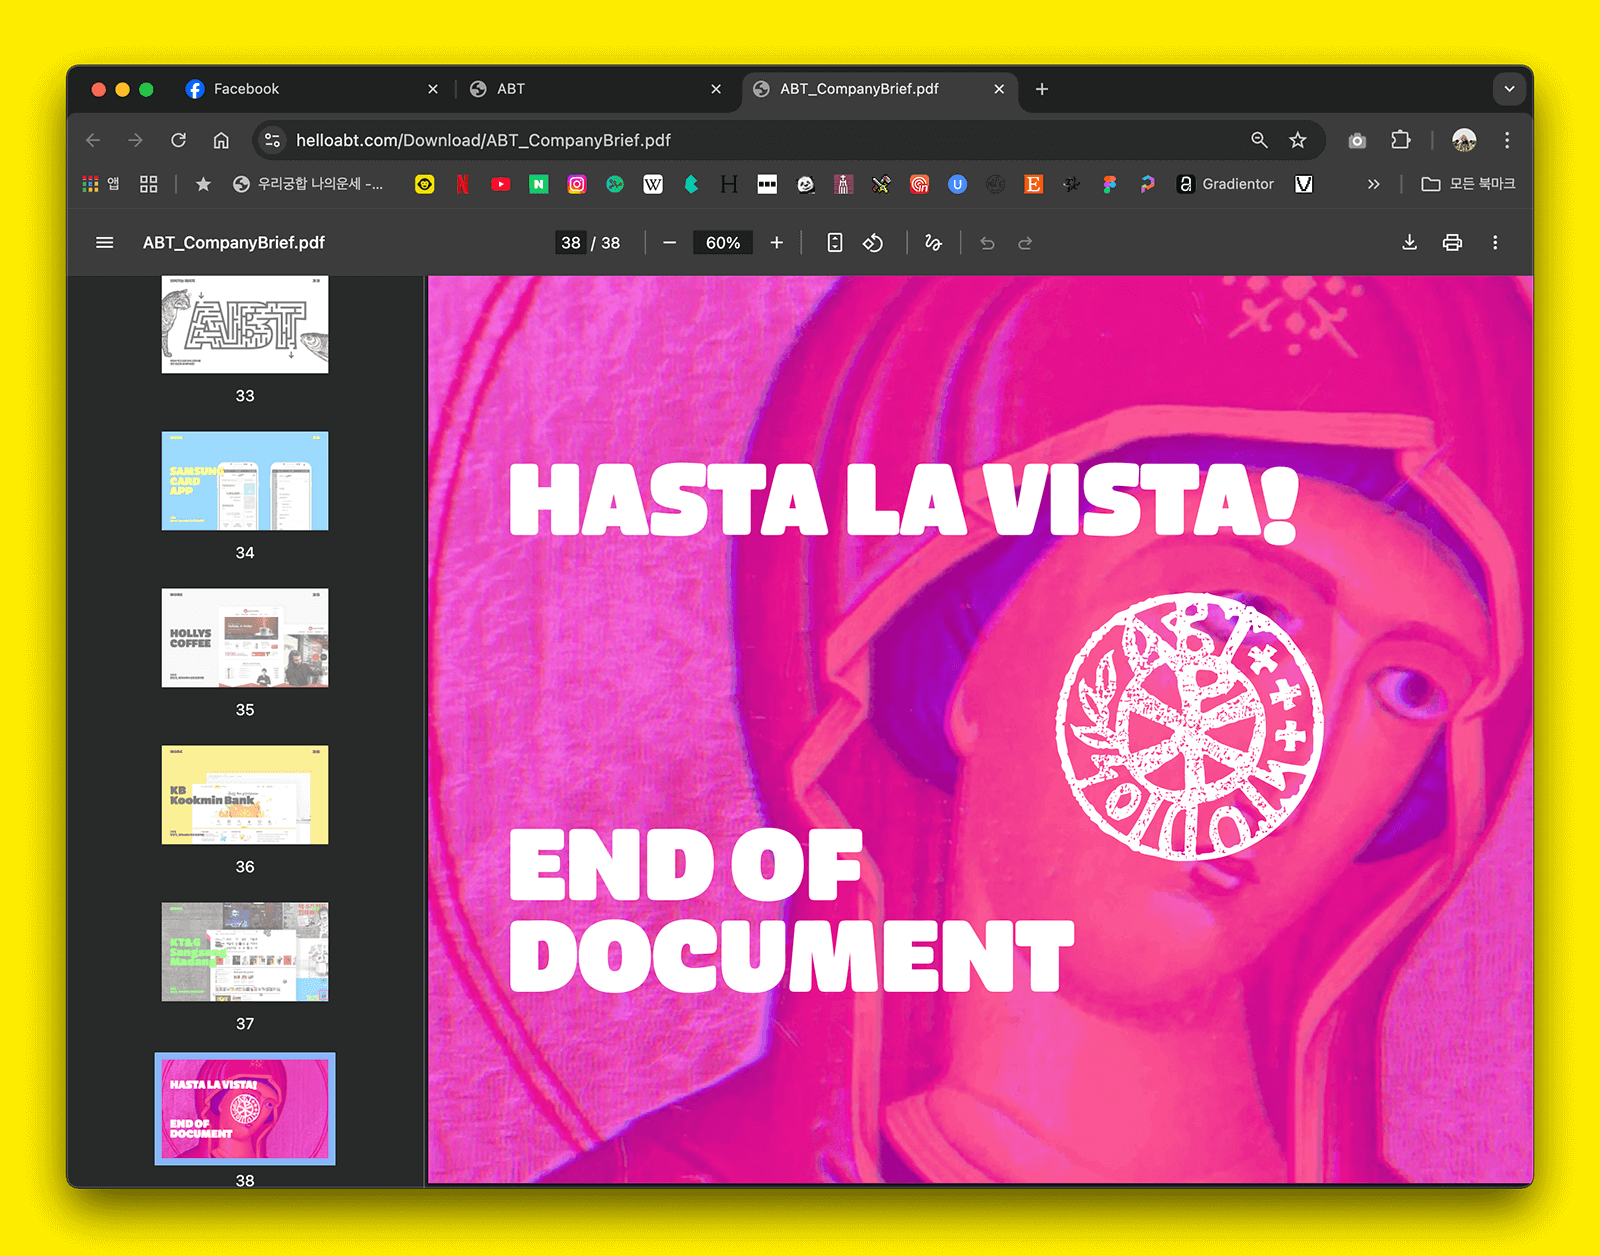Viewport: 1600px width, 1256px height.
Task: Click the page number input field
Action: (x=571, y=243)
